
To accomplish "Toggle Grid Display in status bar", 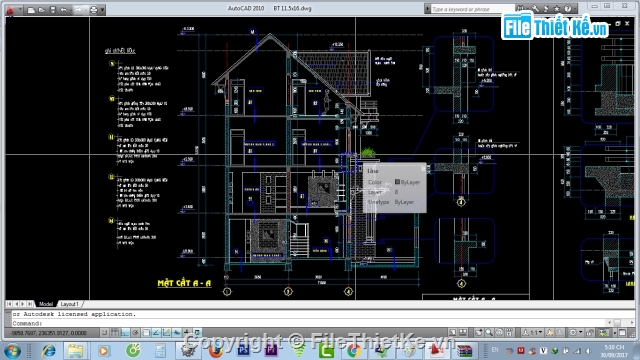I will (x=115, y=333).
